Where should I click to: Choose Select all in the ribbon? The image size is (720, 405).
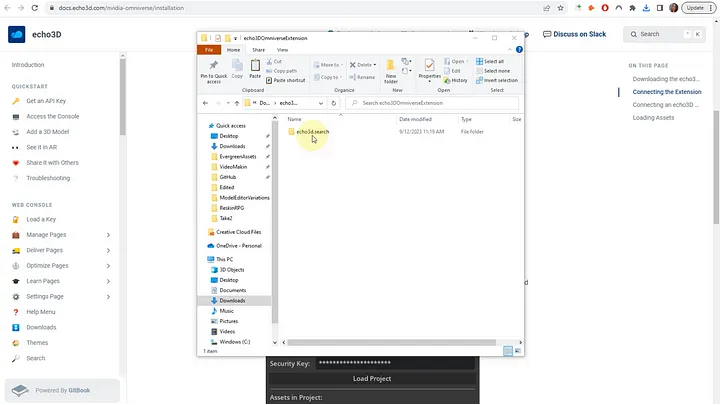click(x=493, y=62)
